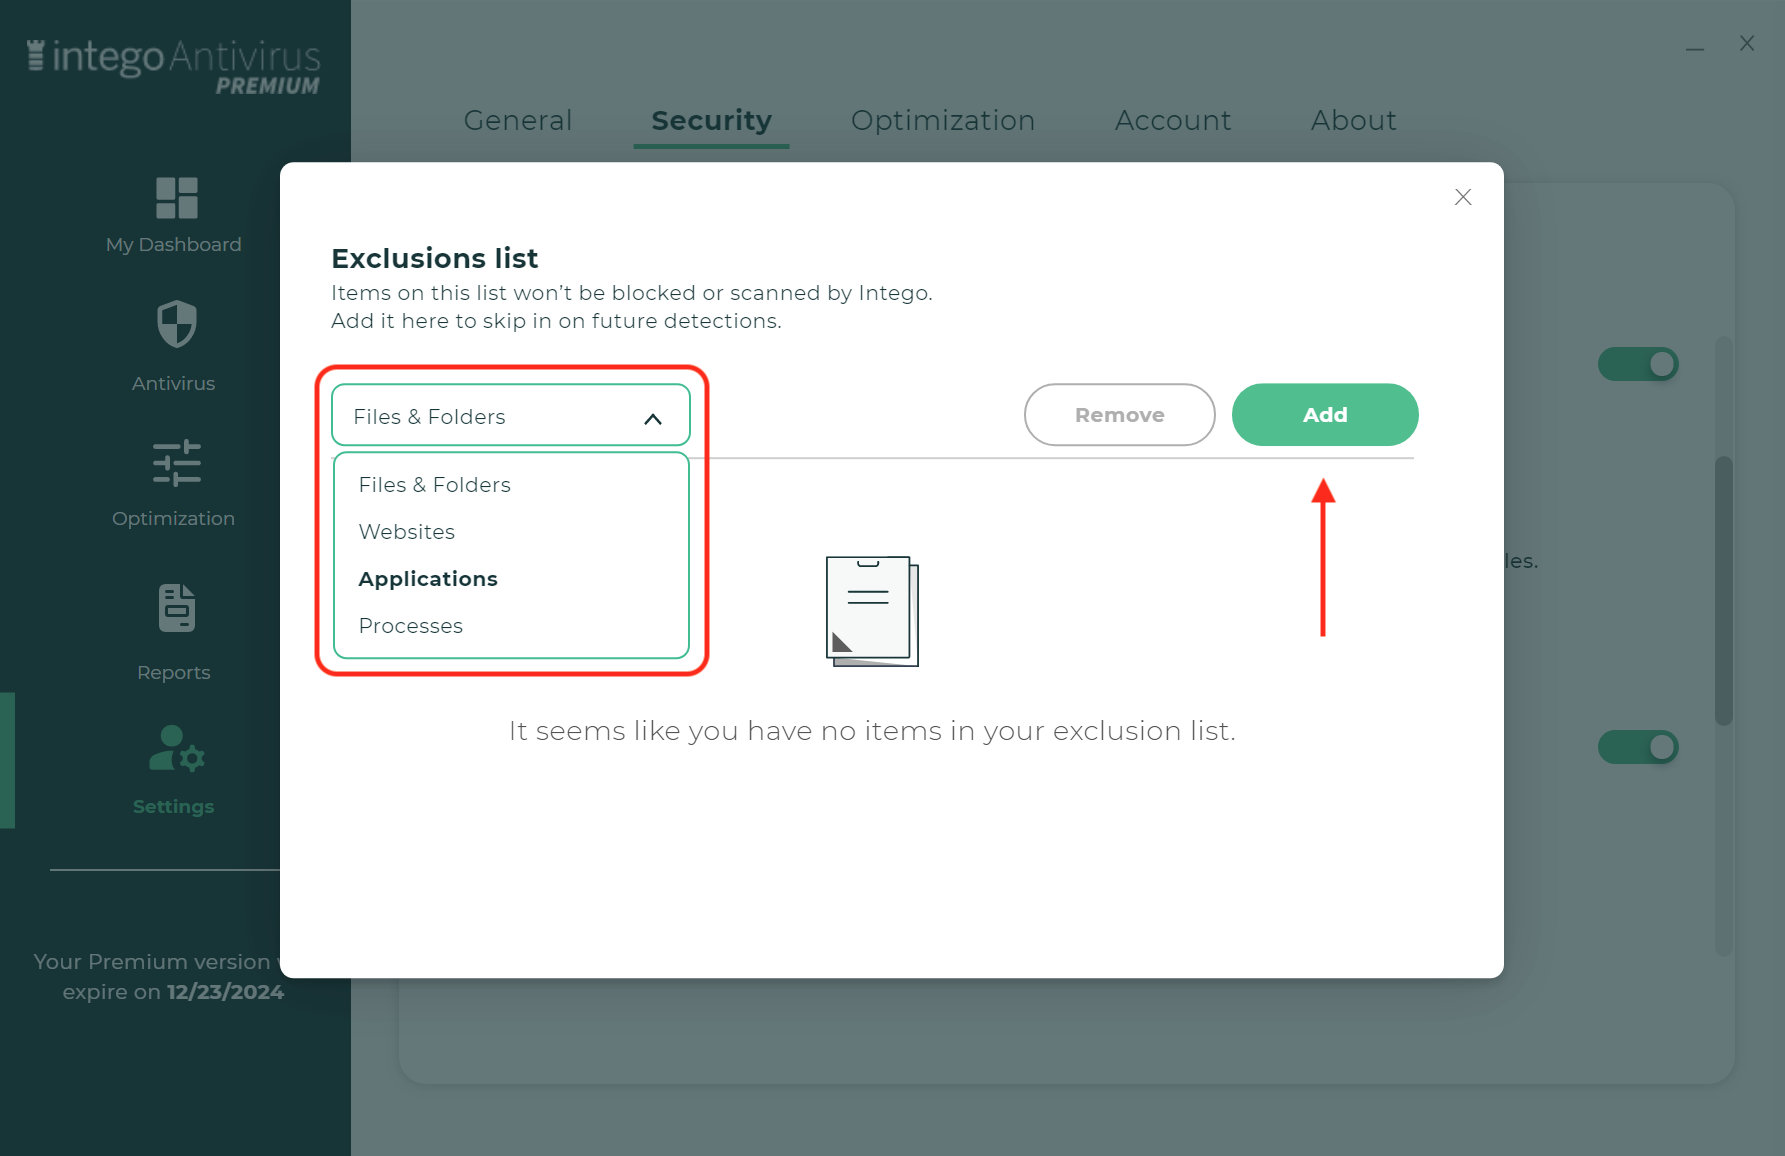Collapse the exclusion type dropdown chevron

(653, 418)
